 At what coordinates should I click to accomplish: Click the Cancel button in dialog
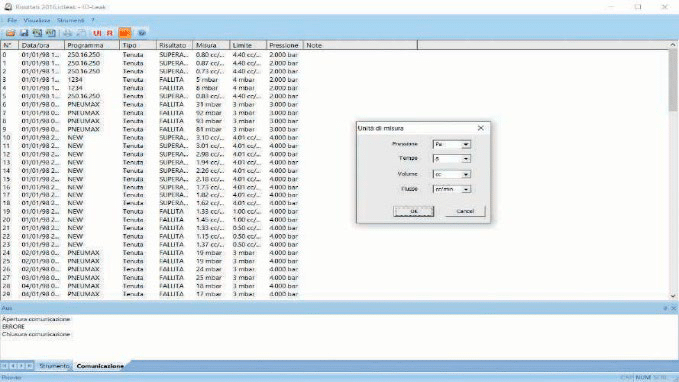point(465,211)
